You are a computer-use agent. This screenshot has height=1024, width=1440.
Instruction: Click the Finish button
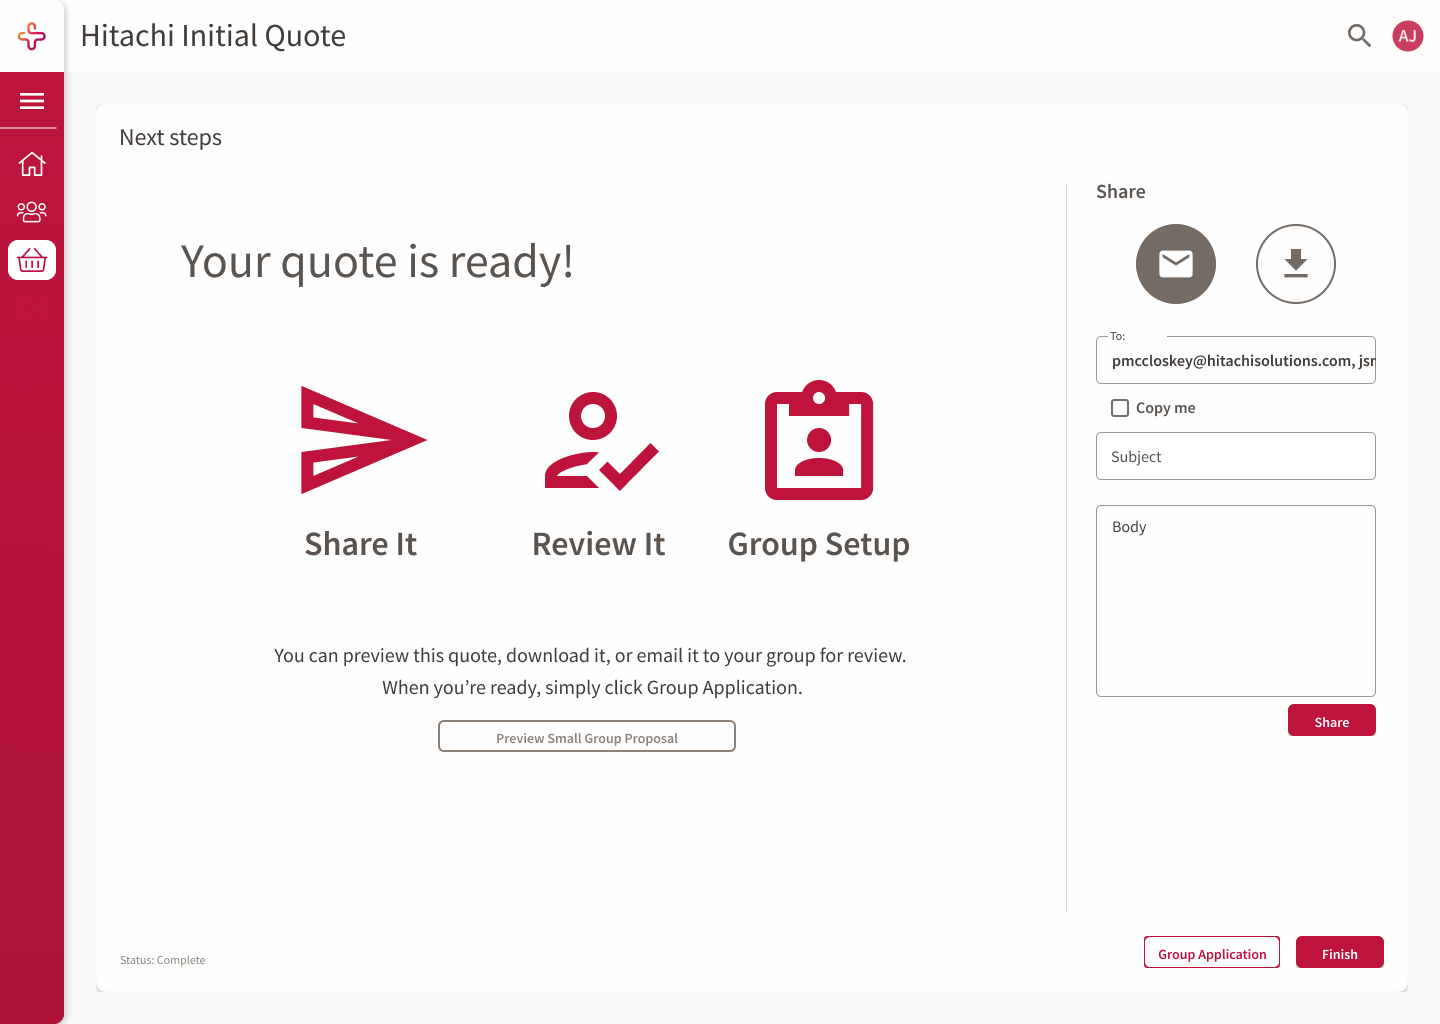point(1340,952)
